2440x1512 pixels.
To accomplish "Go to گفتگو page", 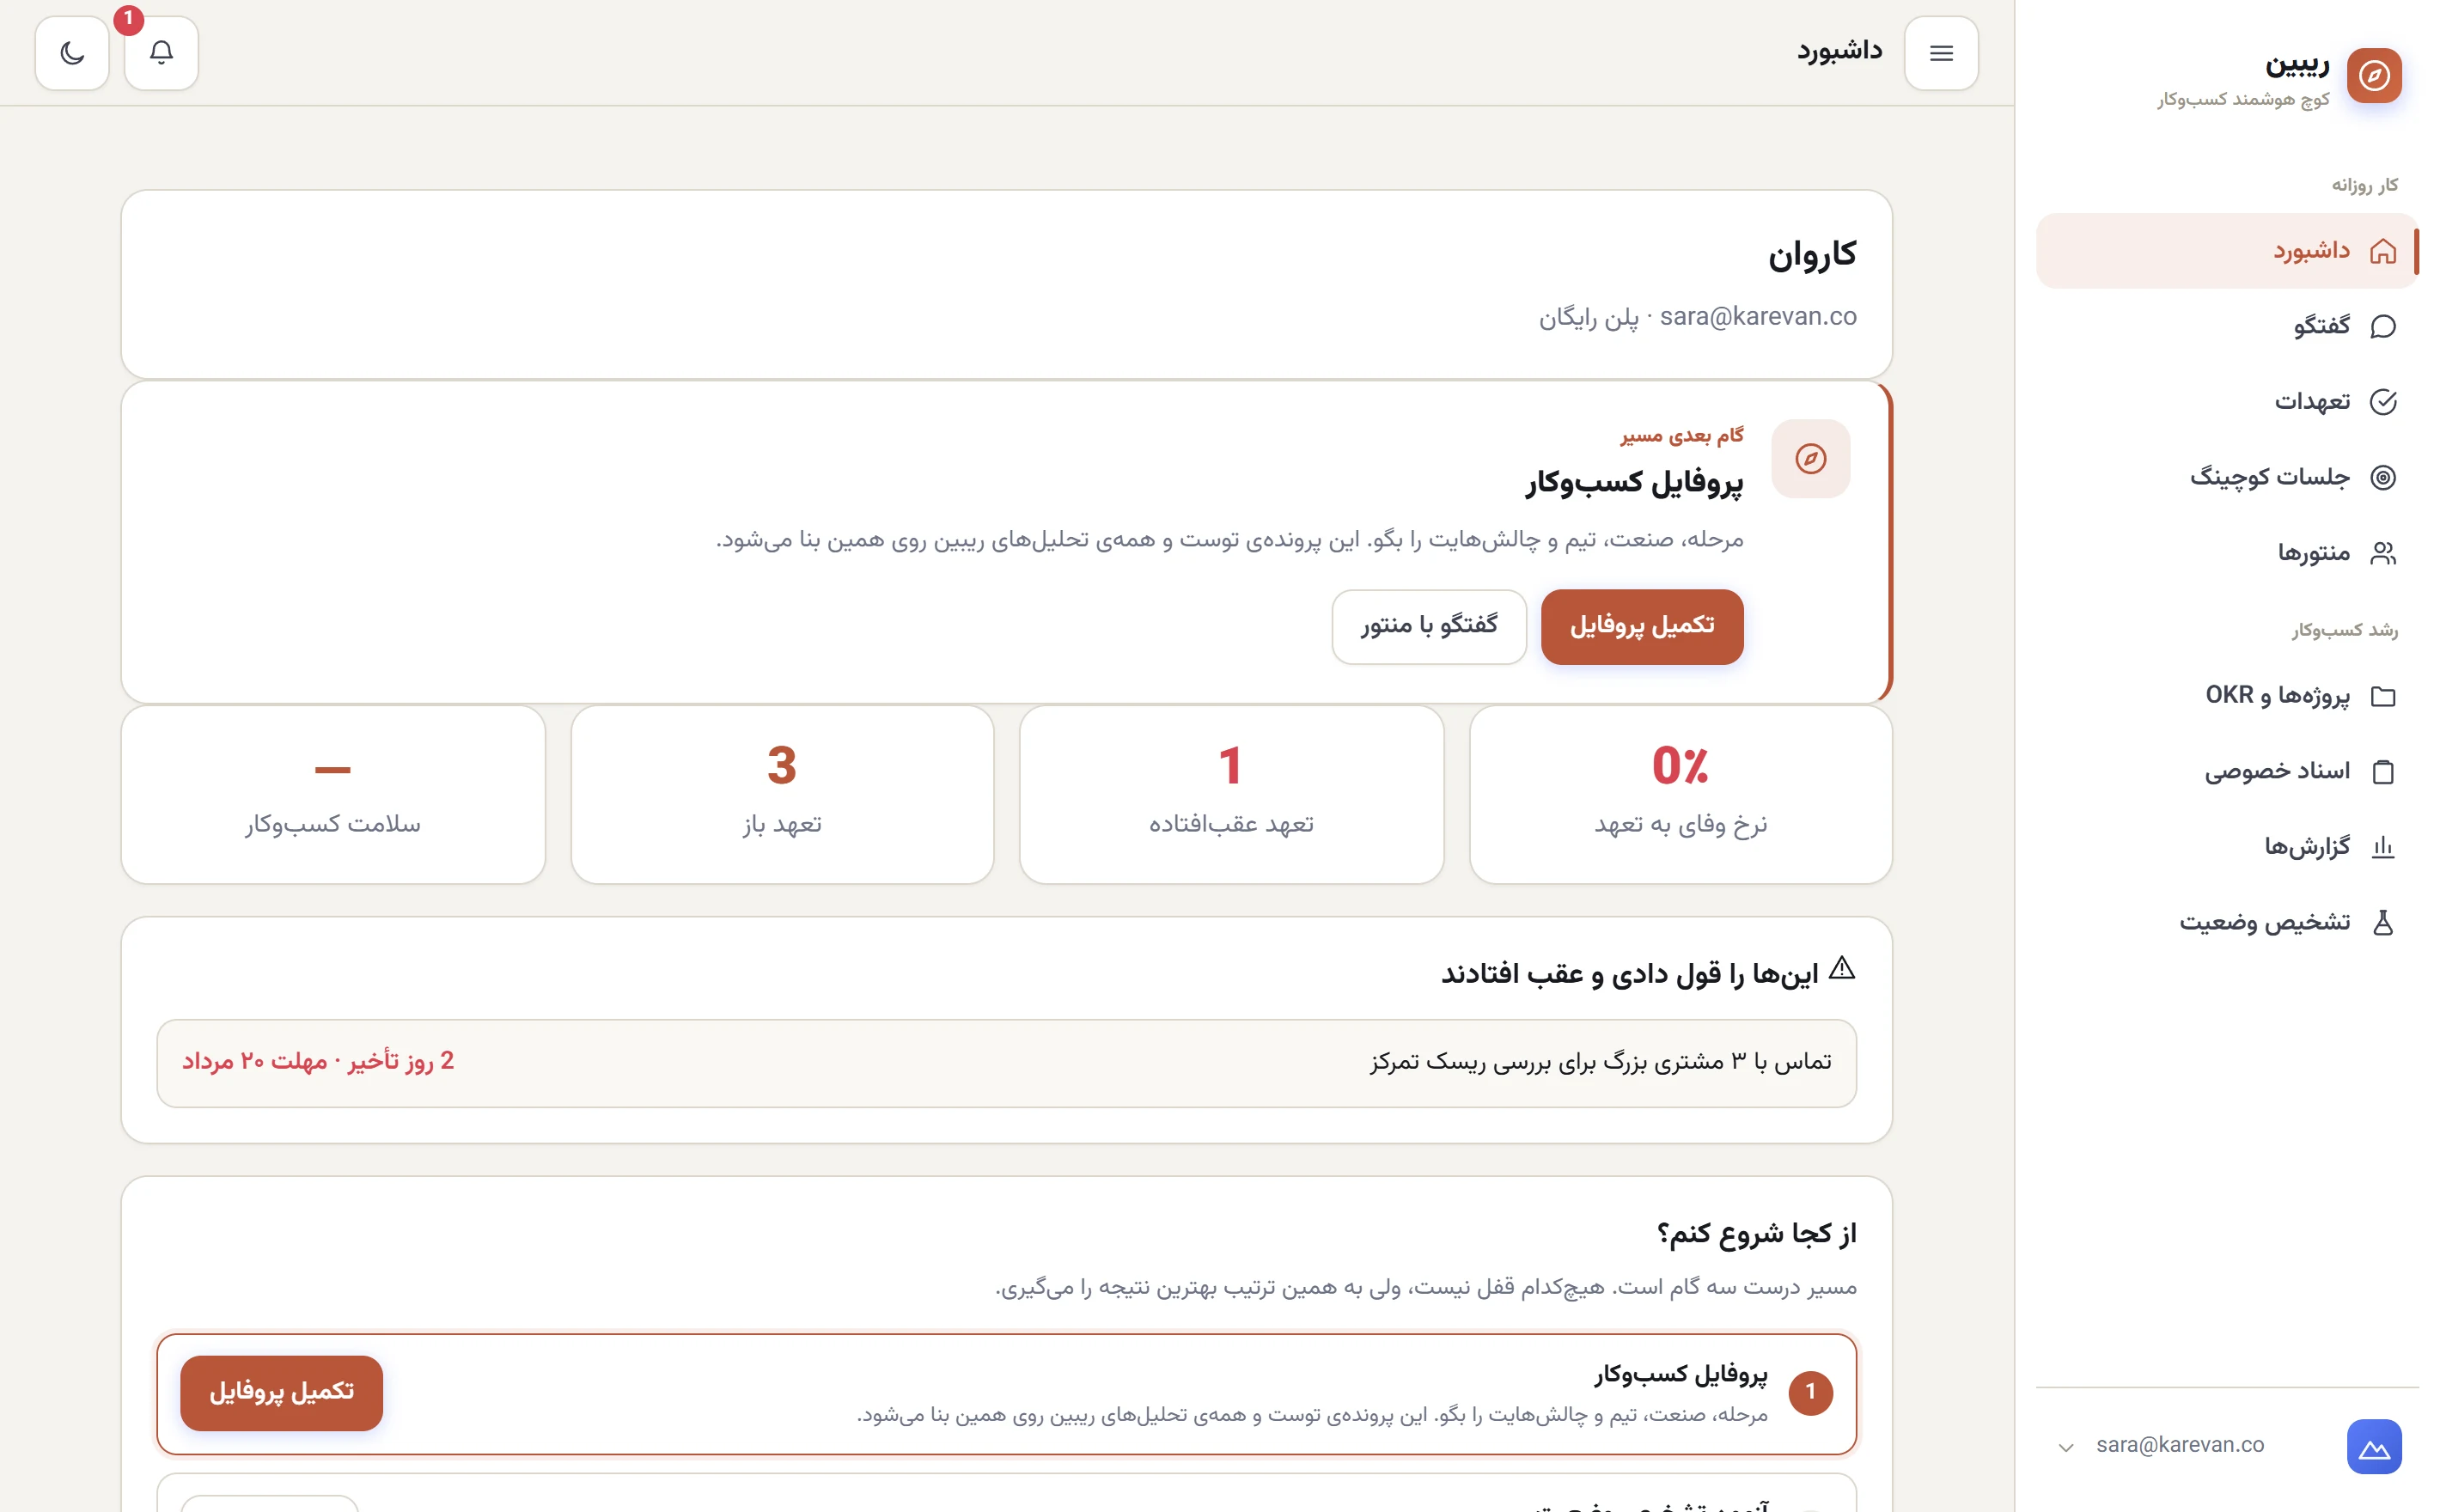I will point(2226,326).
